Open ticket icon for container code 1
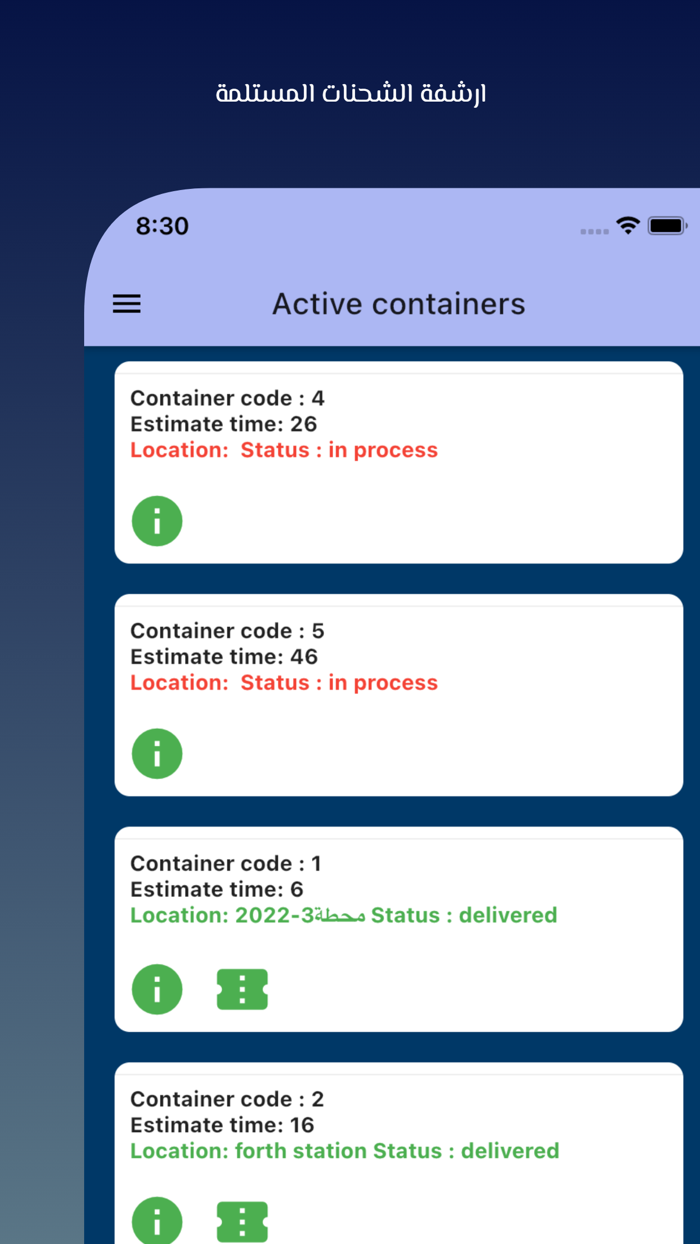 coord(242,989)
